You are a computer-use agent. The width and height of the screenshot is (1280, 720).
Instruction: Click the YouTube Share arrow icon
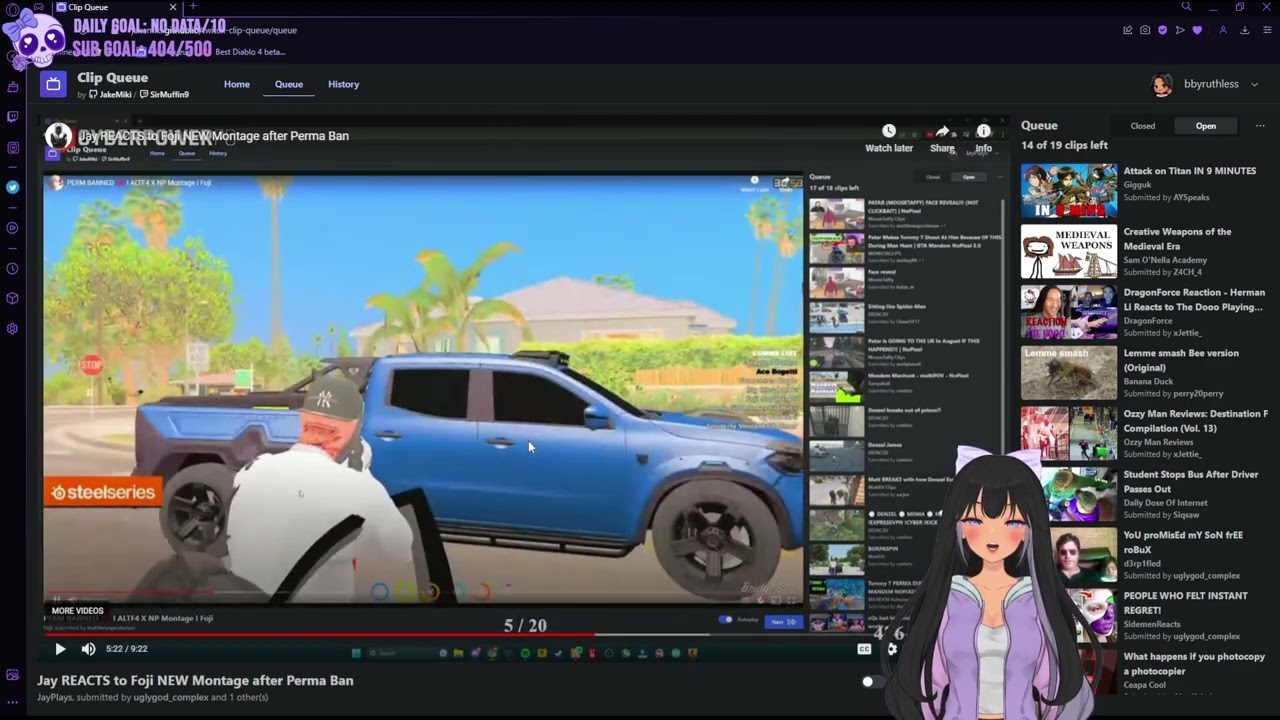click(x=942, y=131)
